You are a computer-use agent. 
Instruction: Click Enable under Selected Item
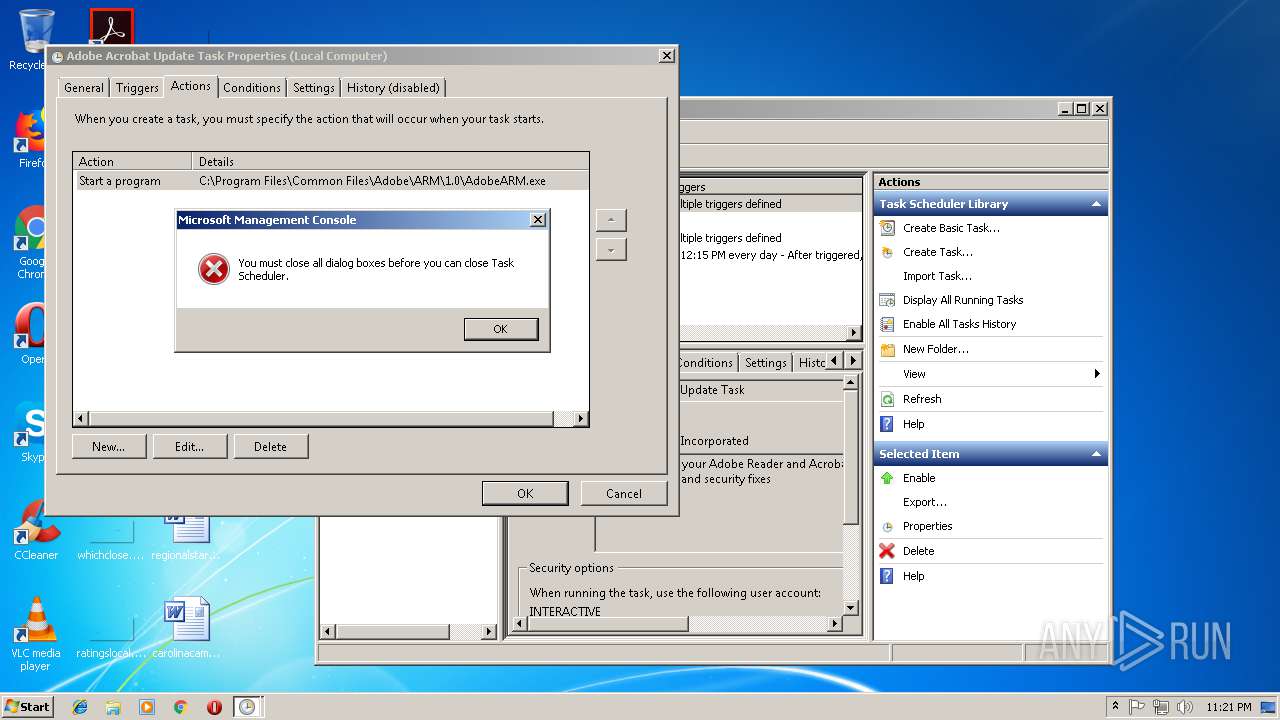point(919,478)
